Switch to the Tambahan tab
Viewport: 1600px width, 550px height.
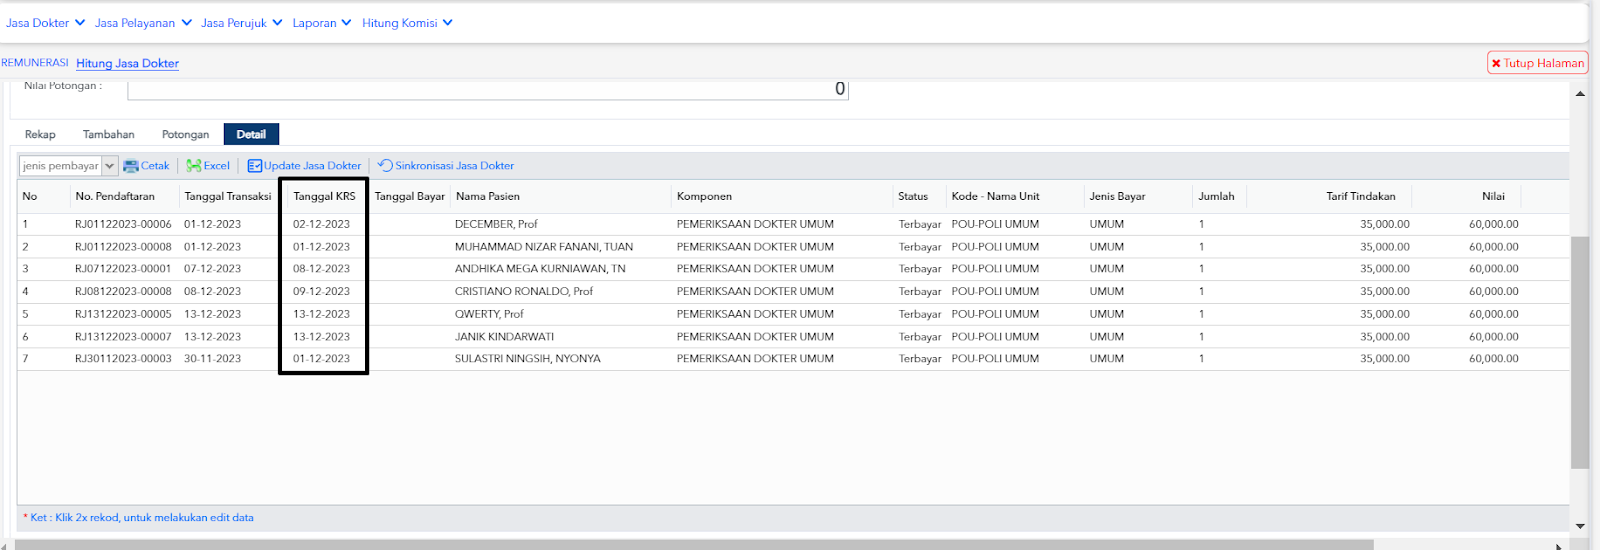click(108, 134)
